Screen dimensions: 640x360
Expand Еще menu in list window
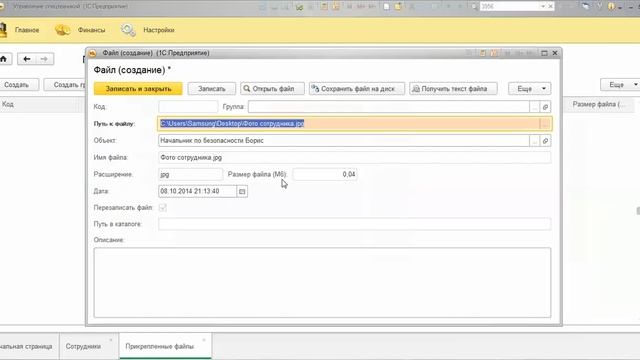(620, 84)
